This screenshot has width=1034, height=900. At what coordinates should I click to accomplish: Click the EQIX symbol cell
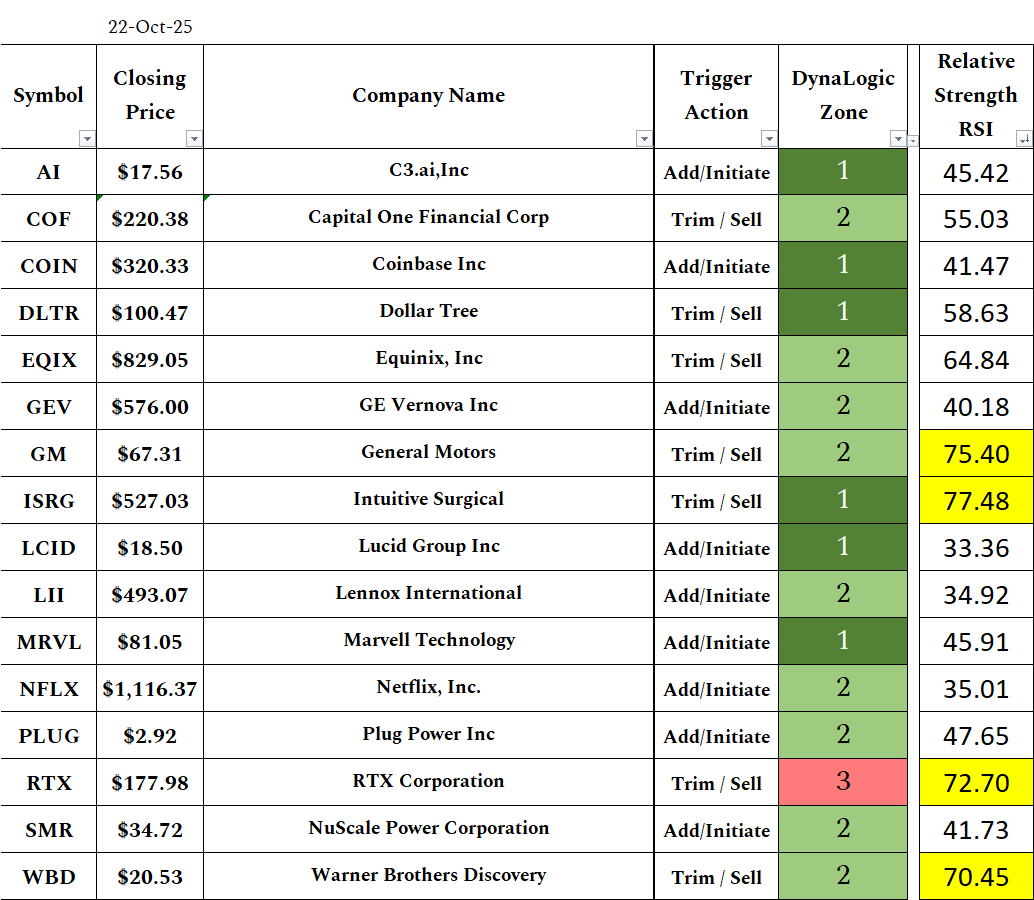(x=49, y=360)
